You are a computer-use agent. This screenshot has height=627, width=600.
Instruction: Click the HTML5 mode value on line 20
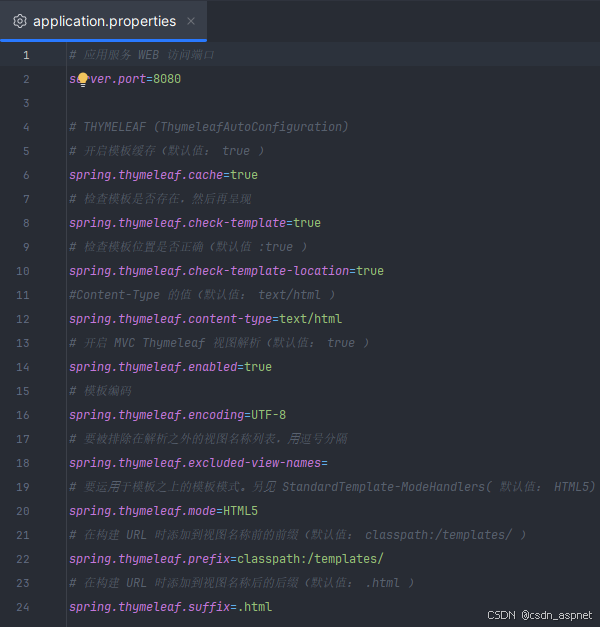point(240,511)
